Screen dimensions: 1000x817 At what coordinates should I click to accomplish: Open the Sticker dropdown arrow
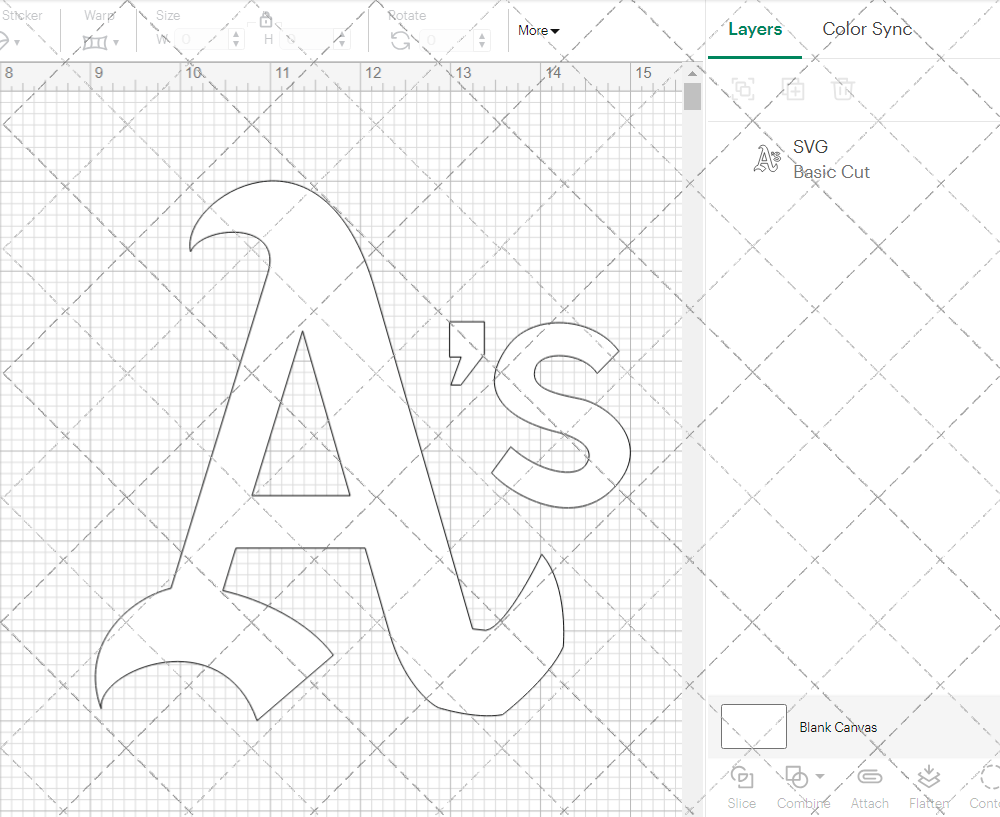[17, 43]
